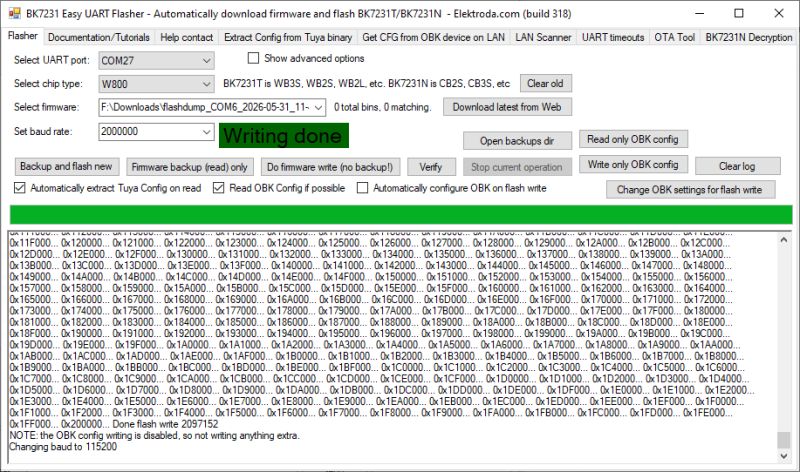Click the OBK config writing disabled note
The height and width of the screenshot is (472, 800).
(155, 435)
